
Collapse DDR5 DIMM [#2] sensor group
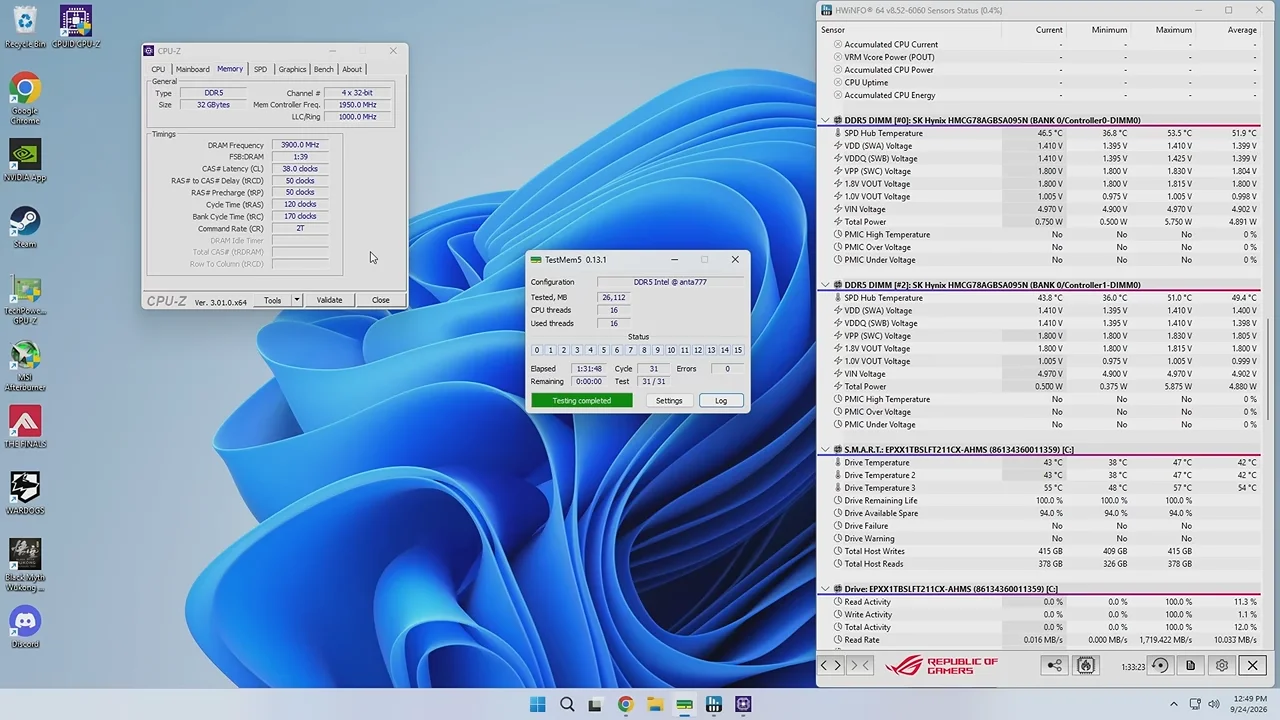(x=825, y=285)
